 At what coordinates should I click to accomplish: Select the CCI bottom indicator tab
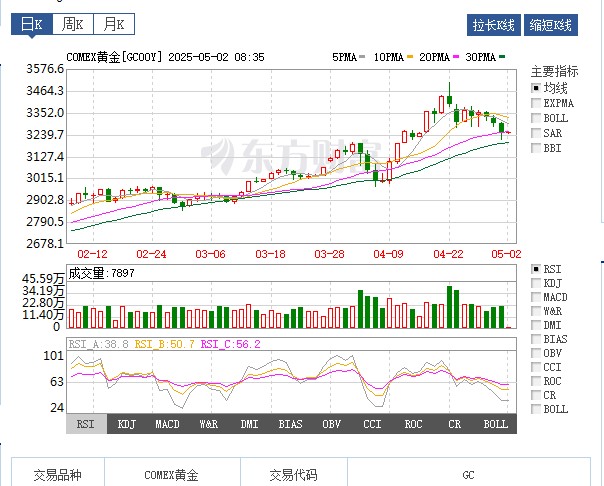pyautogui.click(x=372, y=424)
